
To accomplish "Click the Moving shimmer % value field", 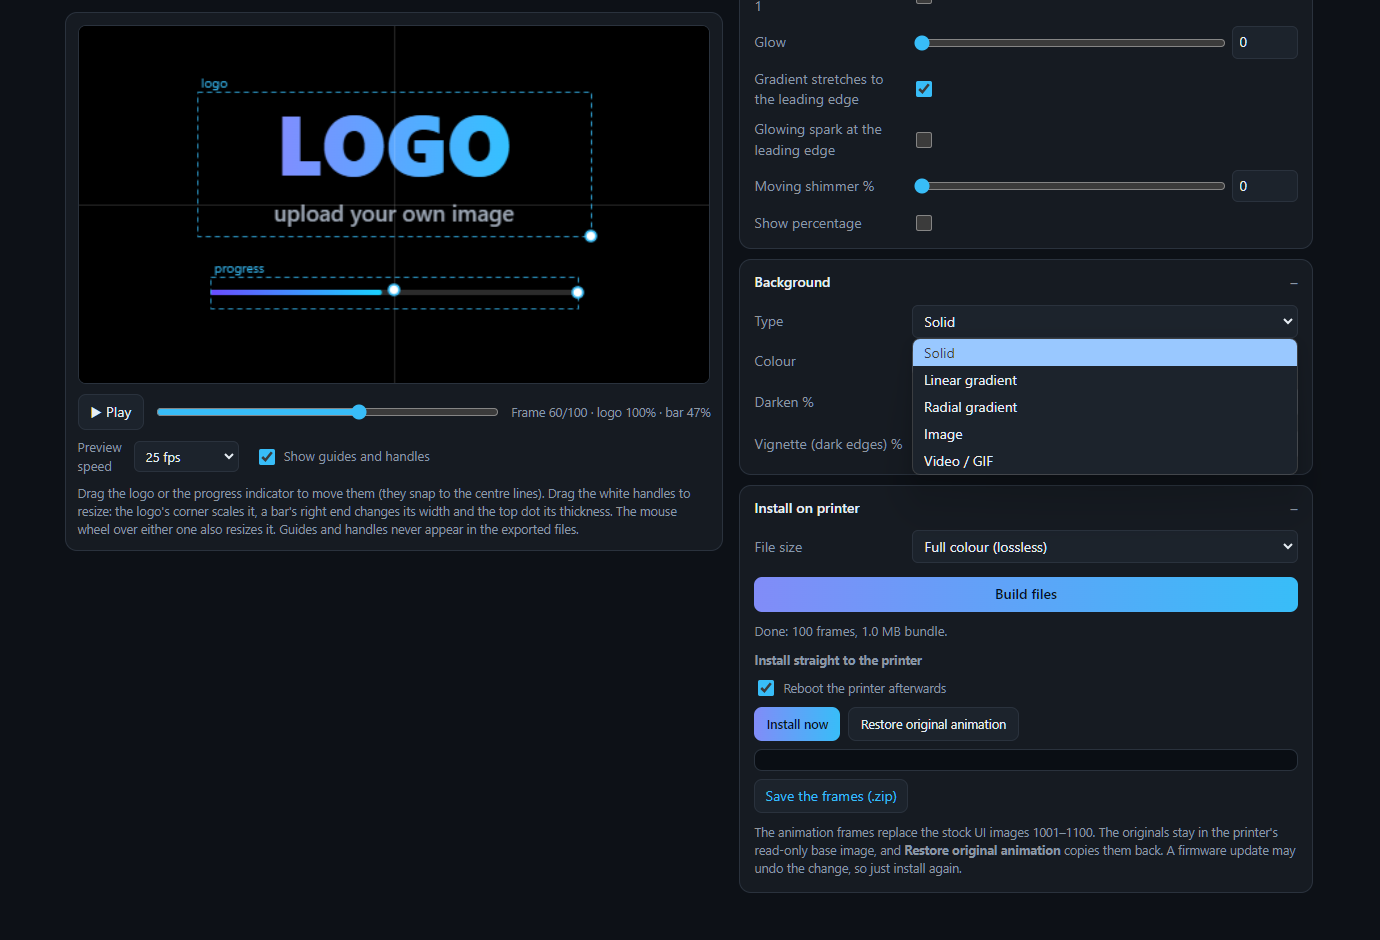I will click(1264, 186).
